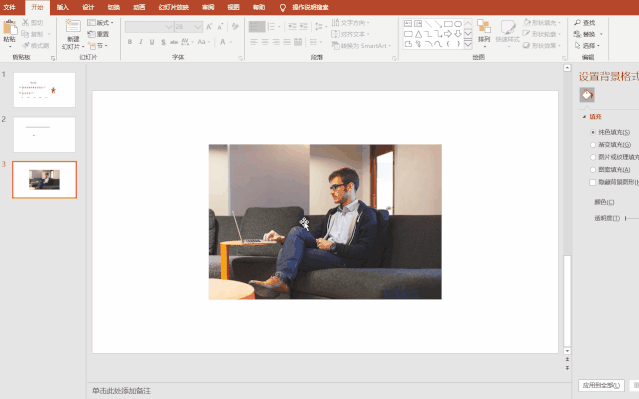Click the lightbulb Tell Me search icon
Image resolution: width=639 pixels, height=399 pixels.
283,8
